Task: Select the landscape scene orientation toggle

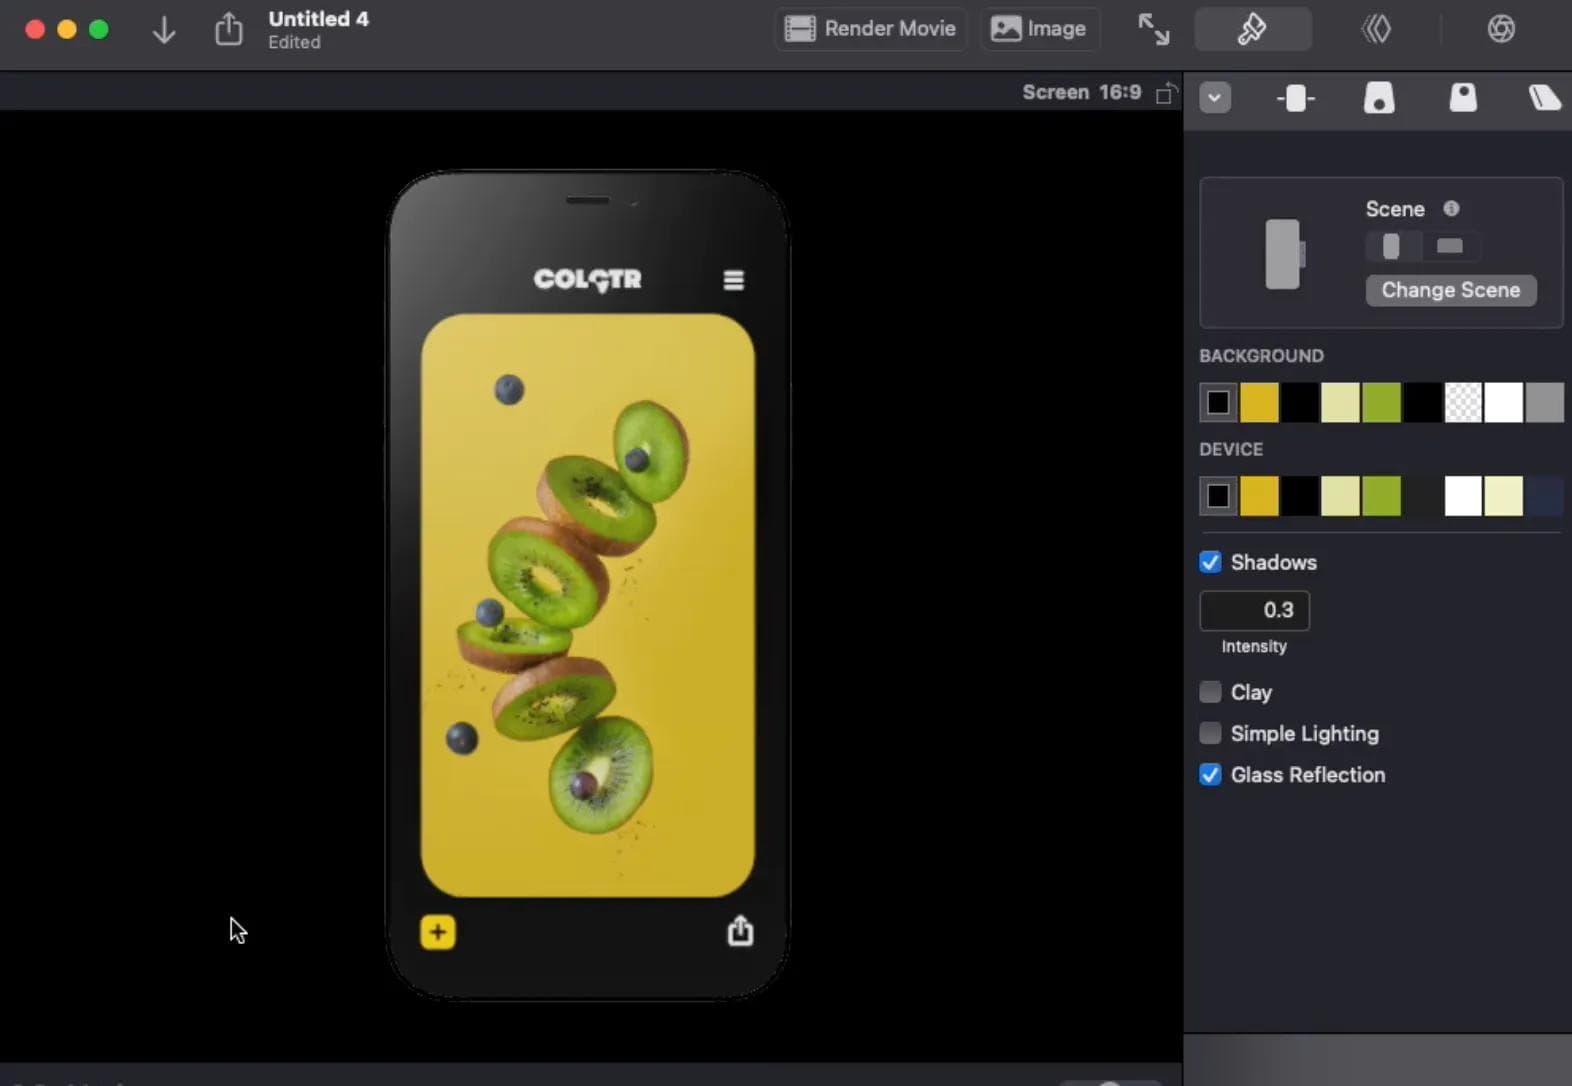Action: tap(1449, 246)
